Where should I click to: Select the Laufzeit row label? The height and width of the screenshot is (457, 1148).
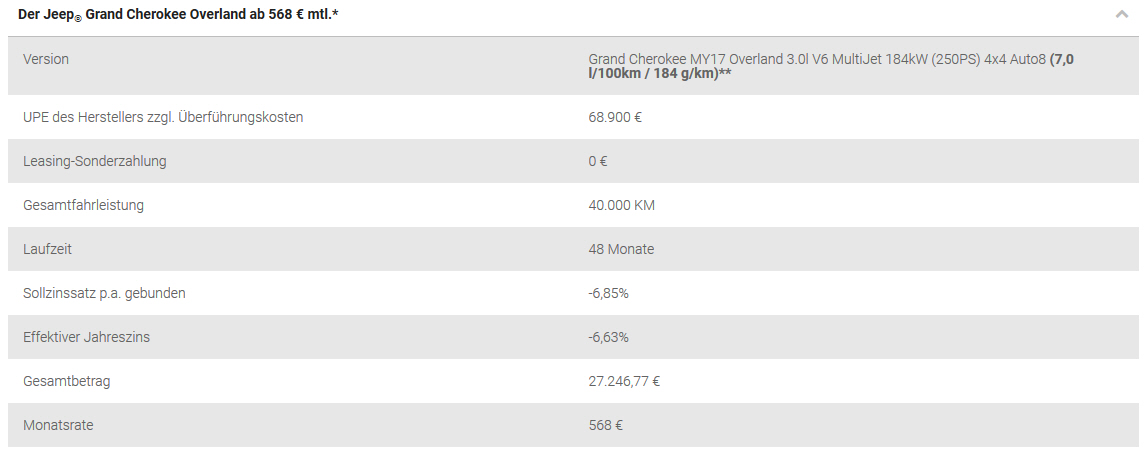48,249
